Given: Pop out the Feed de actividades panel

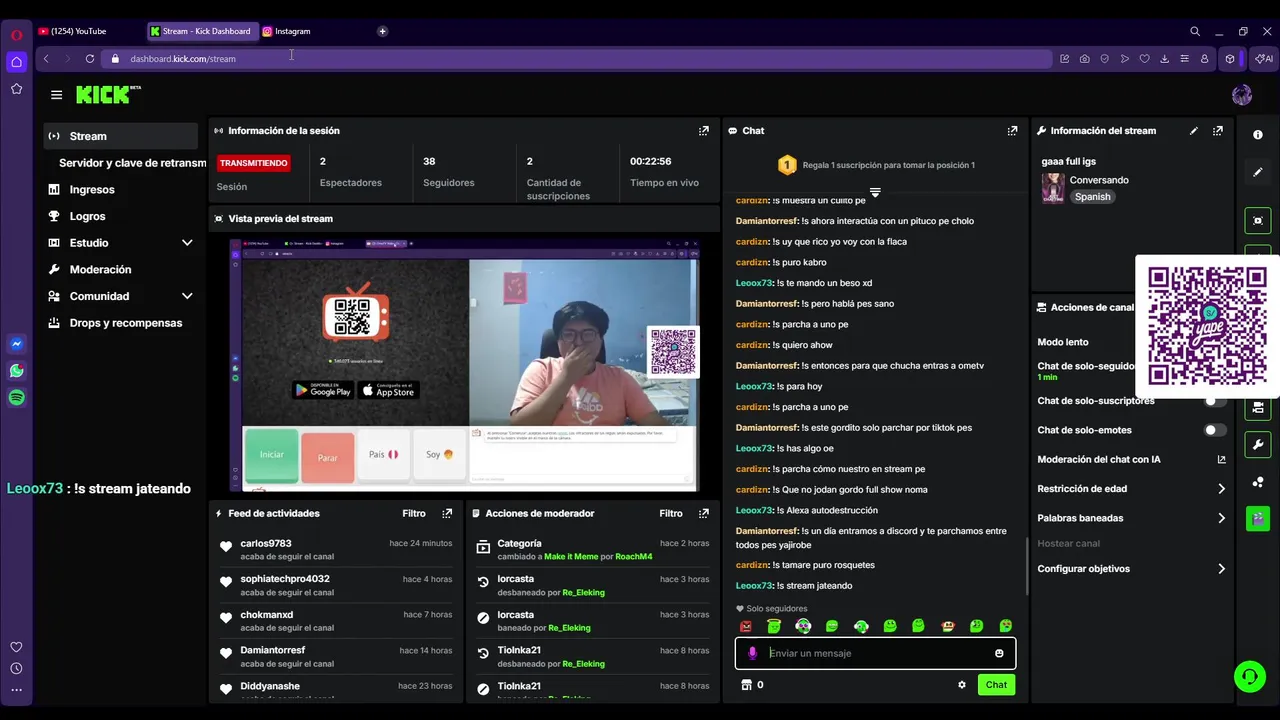Looking at the screenshot, I should coord(447,514).
